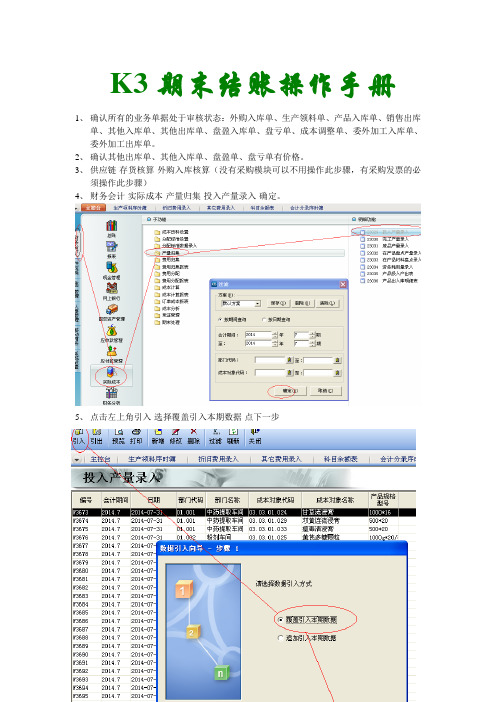Open the 应收款管理 module icon
The image size is (496, 702).
pos(111,331)
